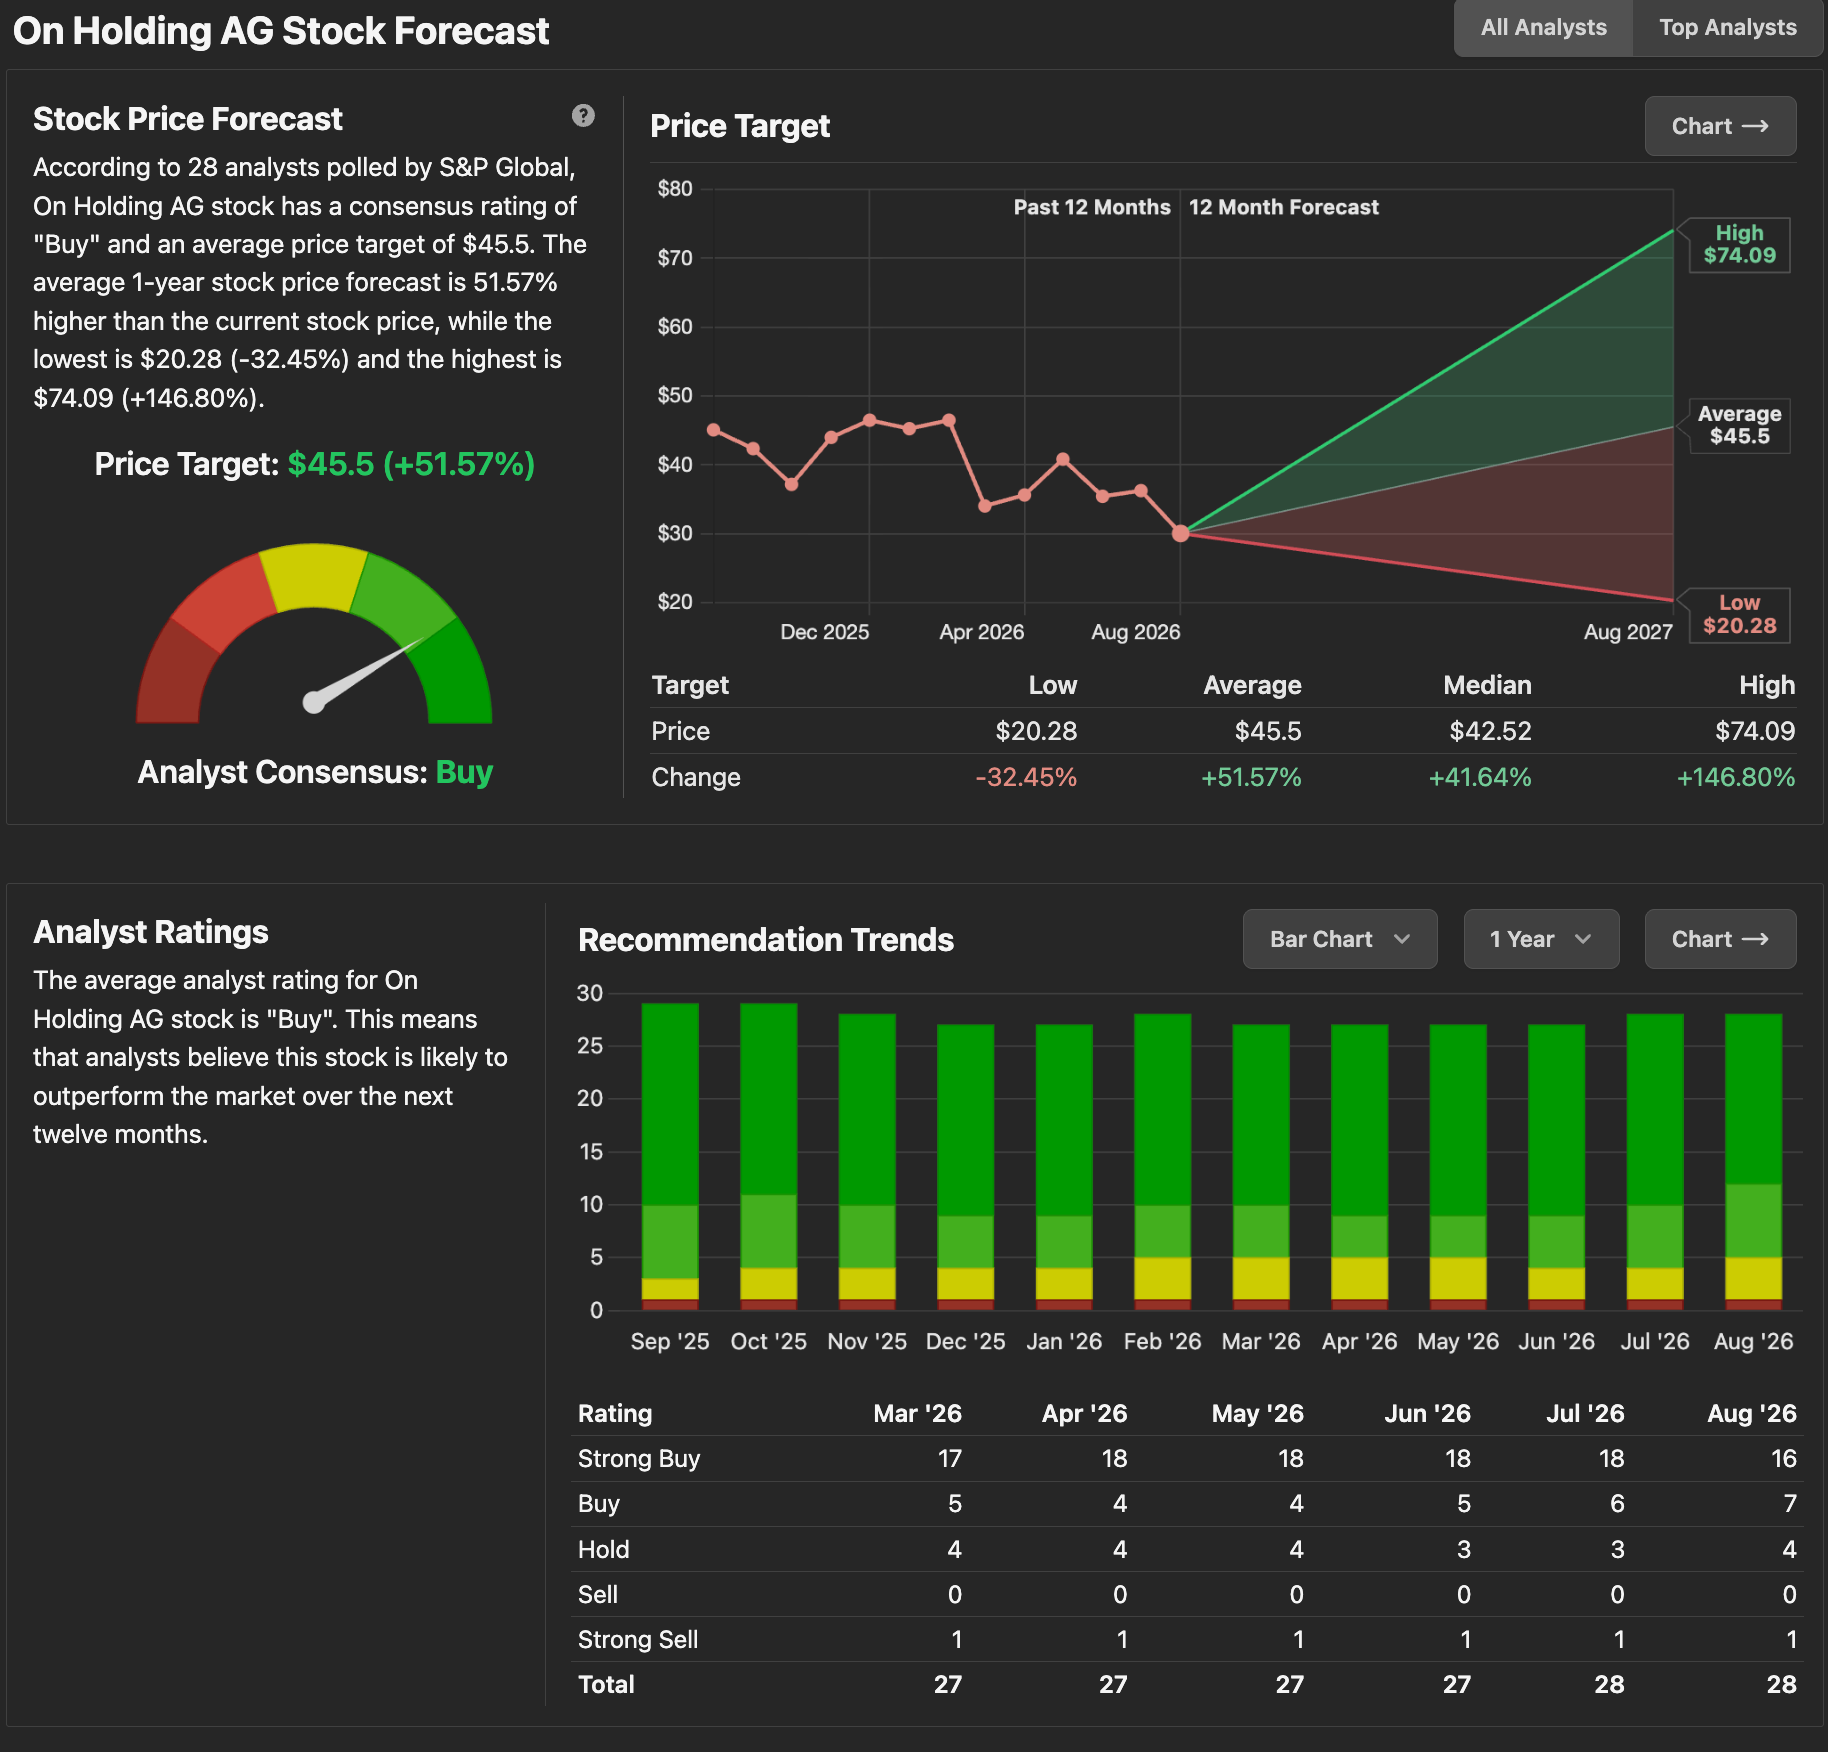Click the Feb '26 ratings bar
Viewport: 1828px width, 1752px height.
(x=1162, y=1162)
